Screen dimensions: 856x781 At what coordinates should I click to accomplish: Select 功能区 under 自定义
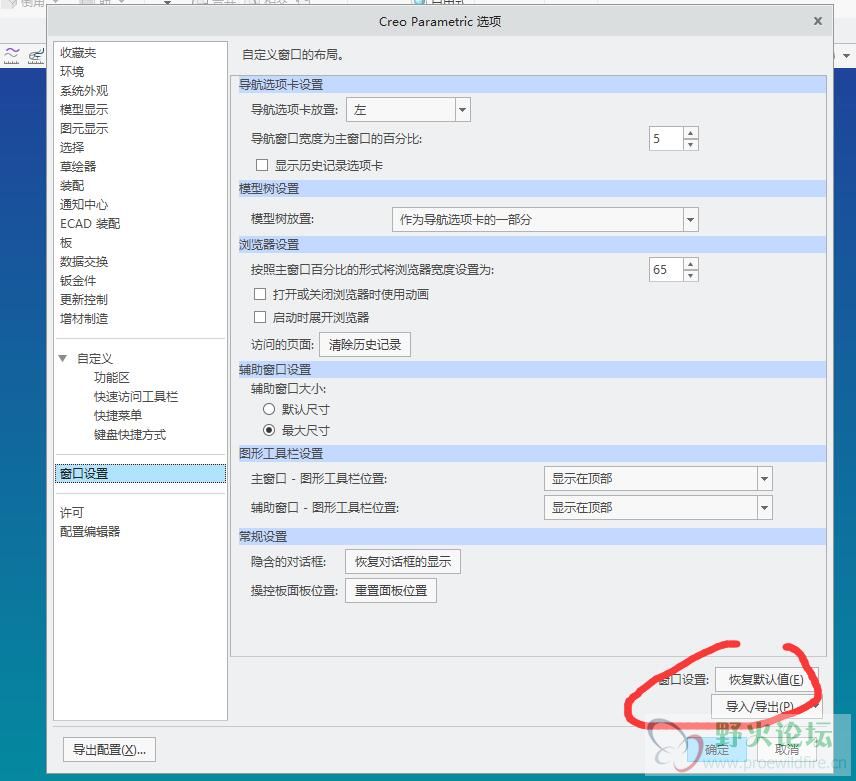coord(112,378)
